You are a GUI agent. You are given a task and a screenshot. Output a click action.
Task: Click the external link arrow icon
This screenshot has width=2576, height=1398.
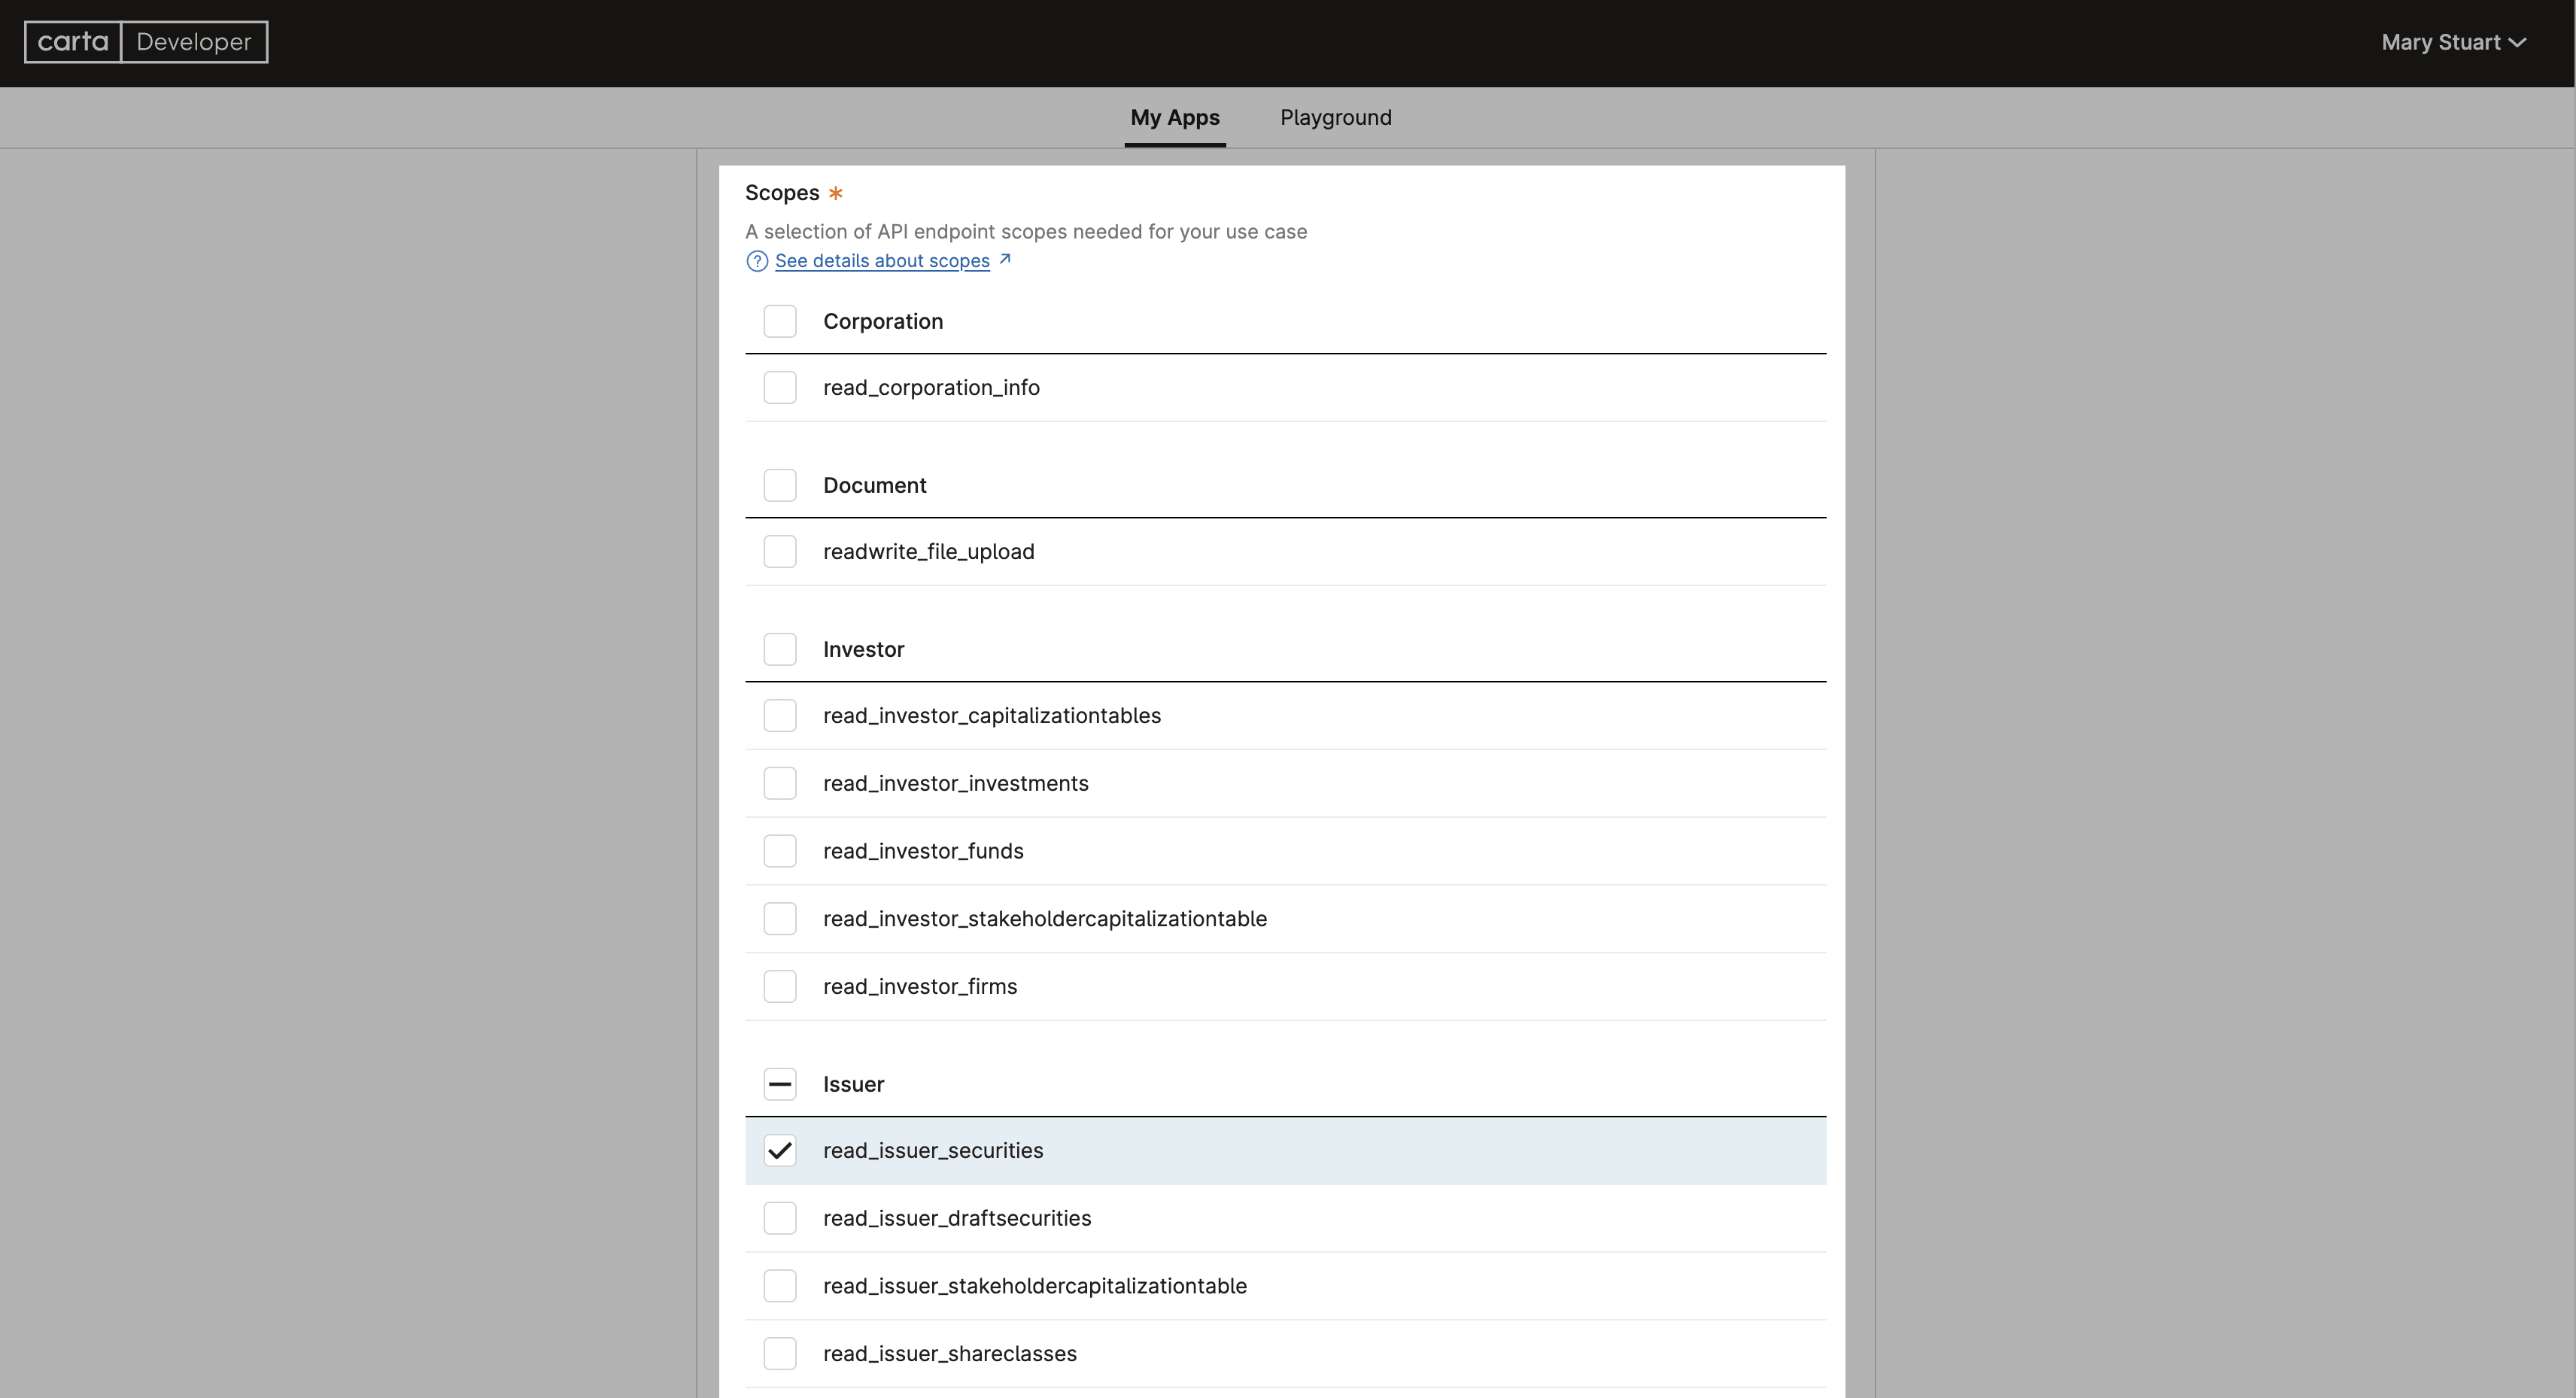click(x=1005, y=259)
